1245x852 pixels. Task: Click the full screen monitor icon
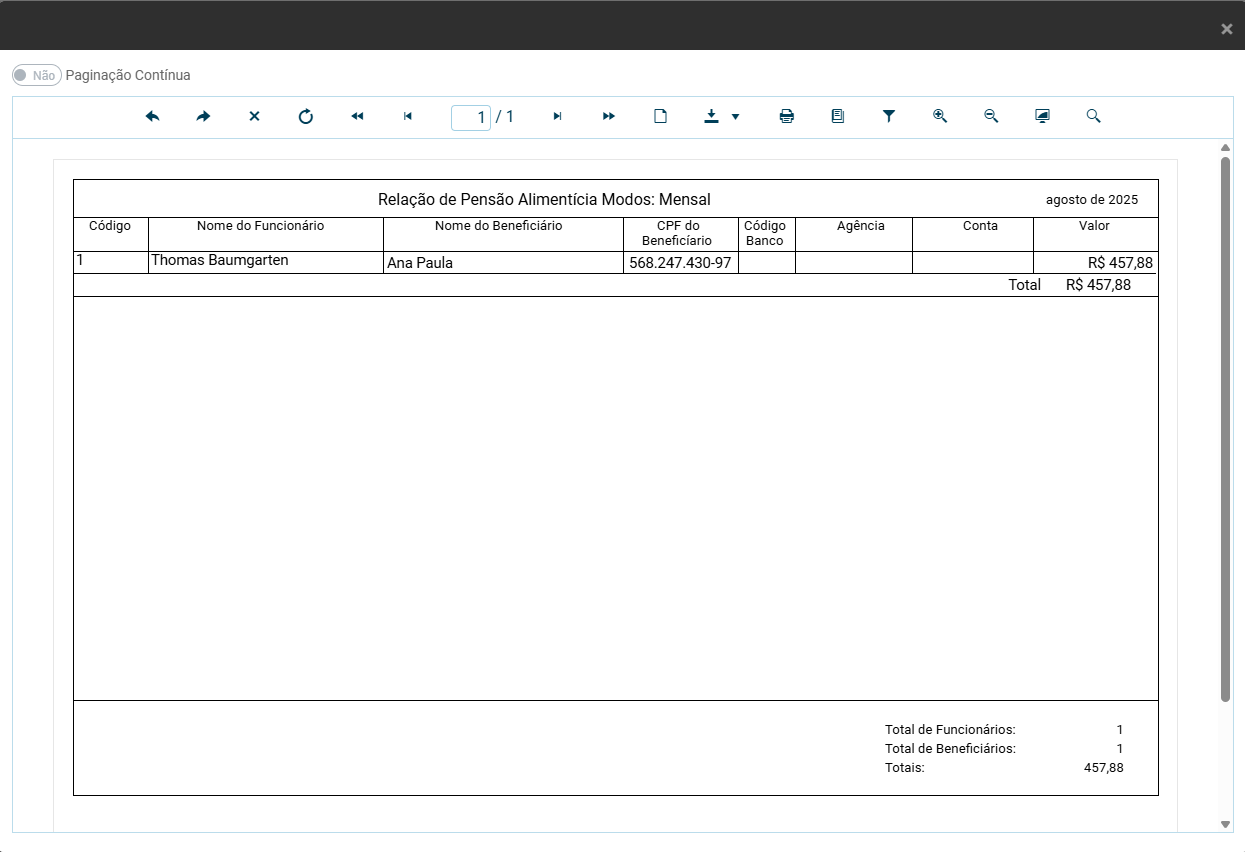pyautogui.click(x=1042, y=117)
